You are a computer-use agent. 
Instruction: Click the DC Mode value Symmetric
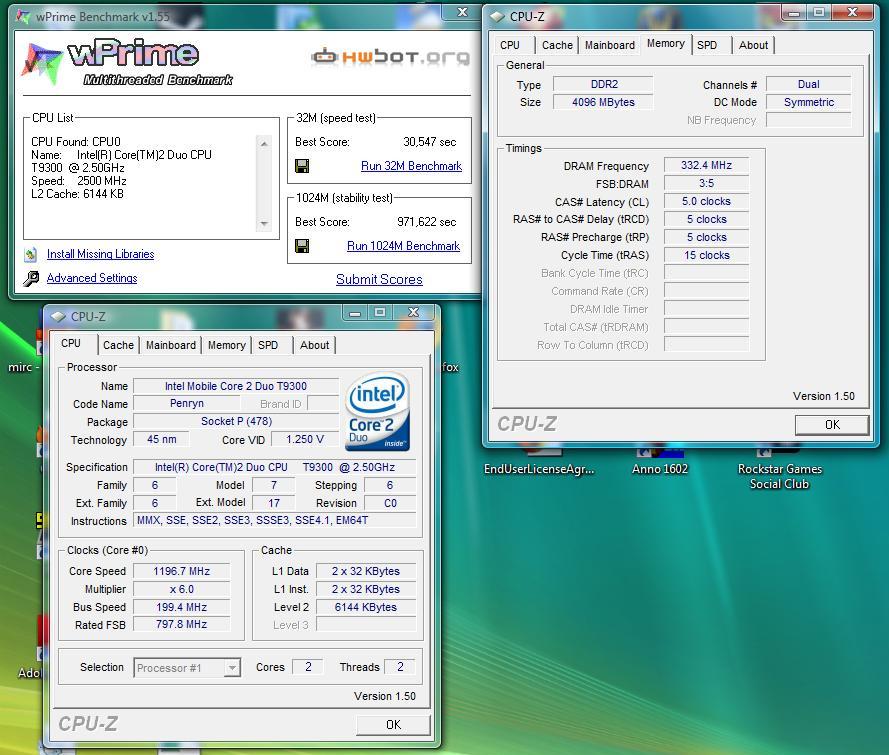(x=808, y=102)
